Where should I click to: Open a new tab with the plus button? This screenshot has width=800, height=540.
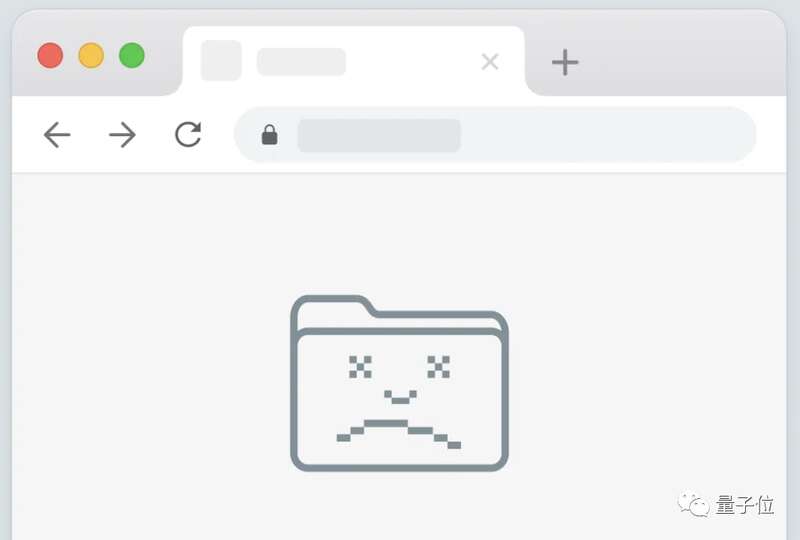565,62
